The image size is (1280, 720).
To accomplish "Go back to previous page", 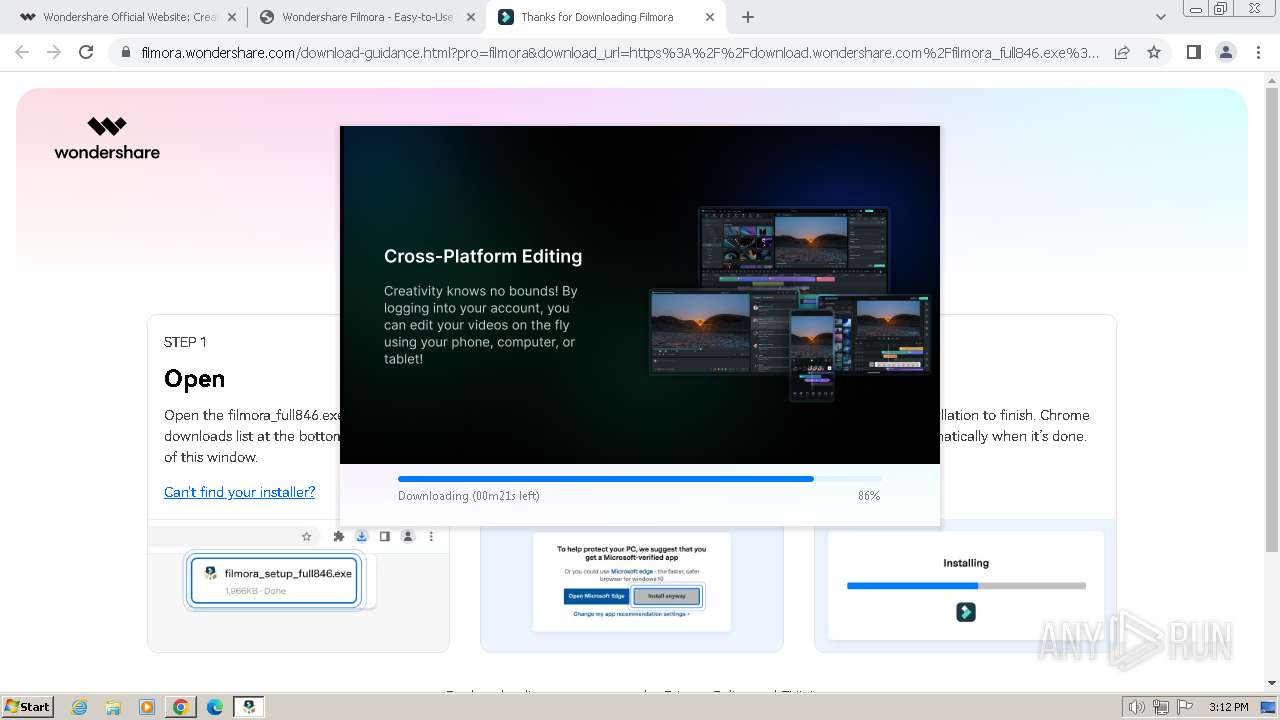I will click(x=22, y=52).
